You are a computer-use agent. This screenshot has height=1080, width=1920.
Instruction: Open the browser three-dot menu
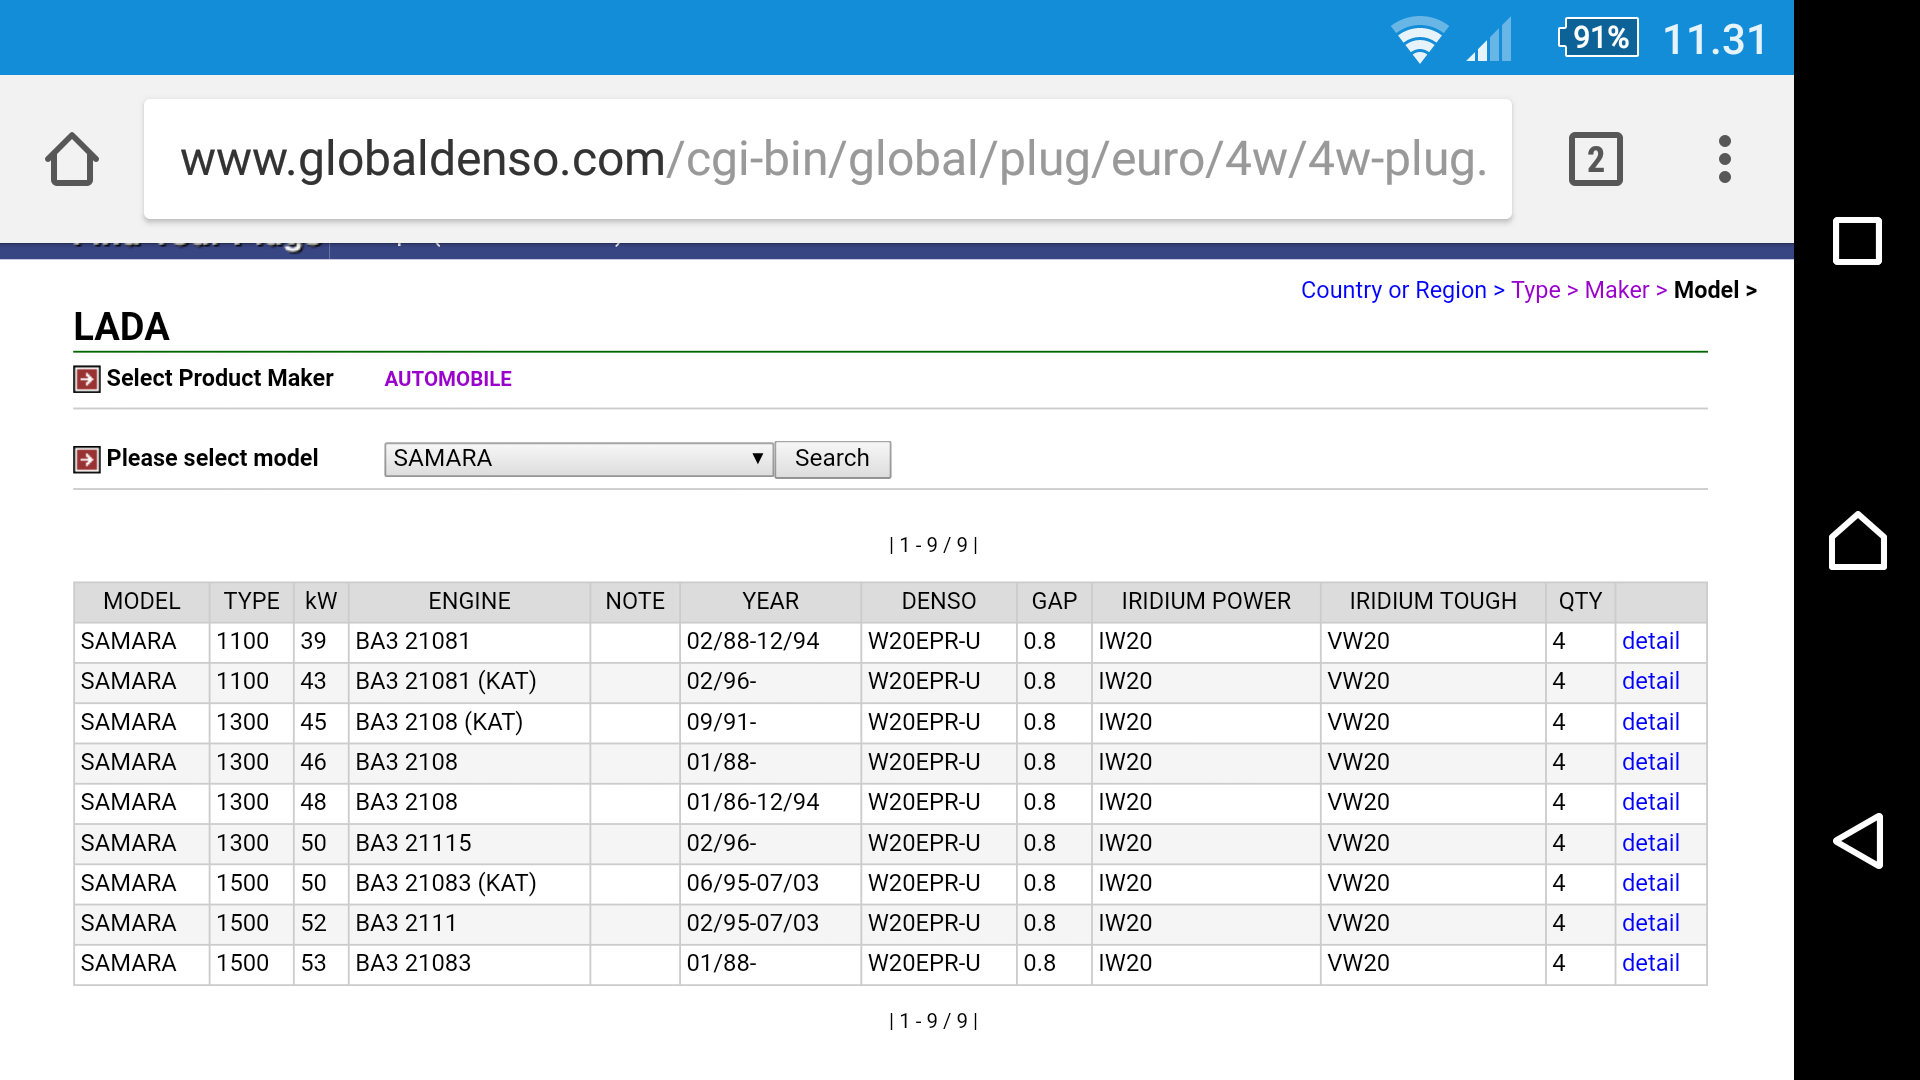[1724, 159]
